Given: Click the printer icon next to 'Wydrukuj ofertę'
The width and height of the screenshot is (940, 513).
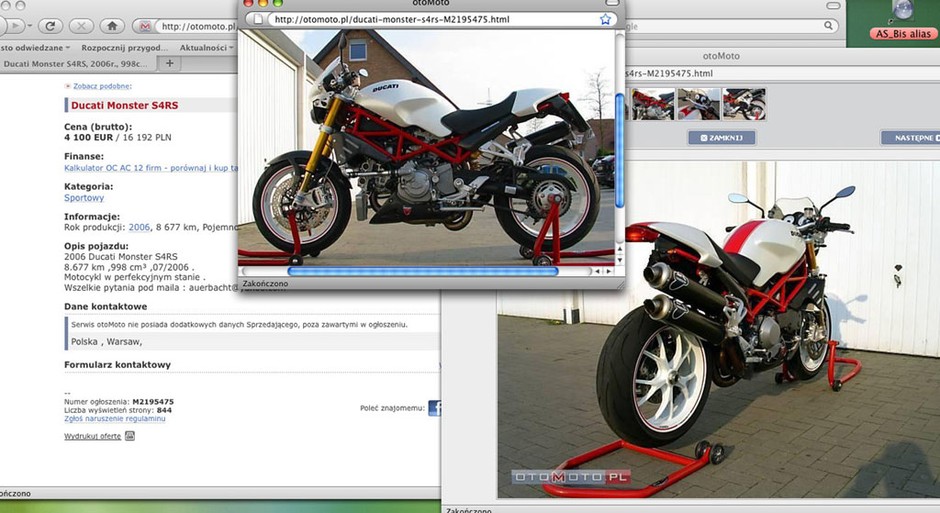Looking at the screenshot, I should pos(129,436).
